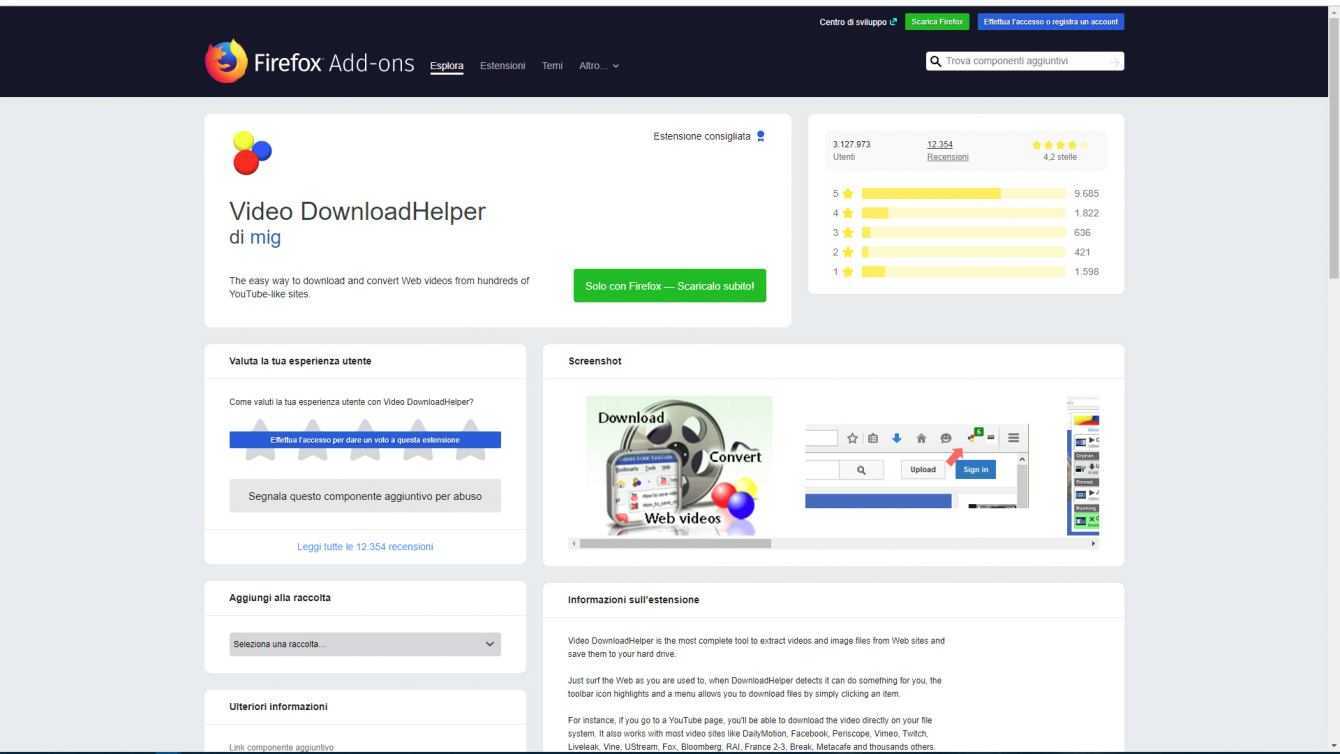The image size is (1340, 754).
Task: Open the mig author link
Action: coord(265,238)
